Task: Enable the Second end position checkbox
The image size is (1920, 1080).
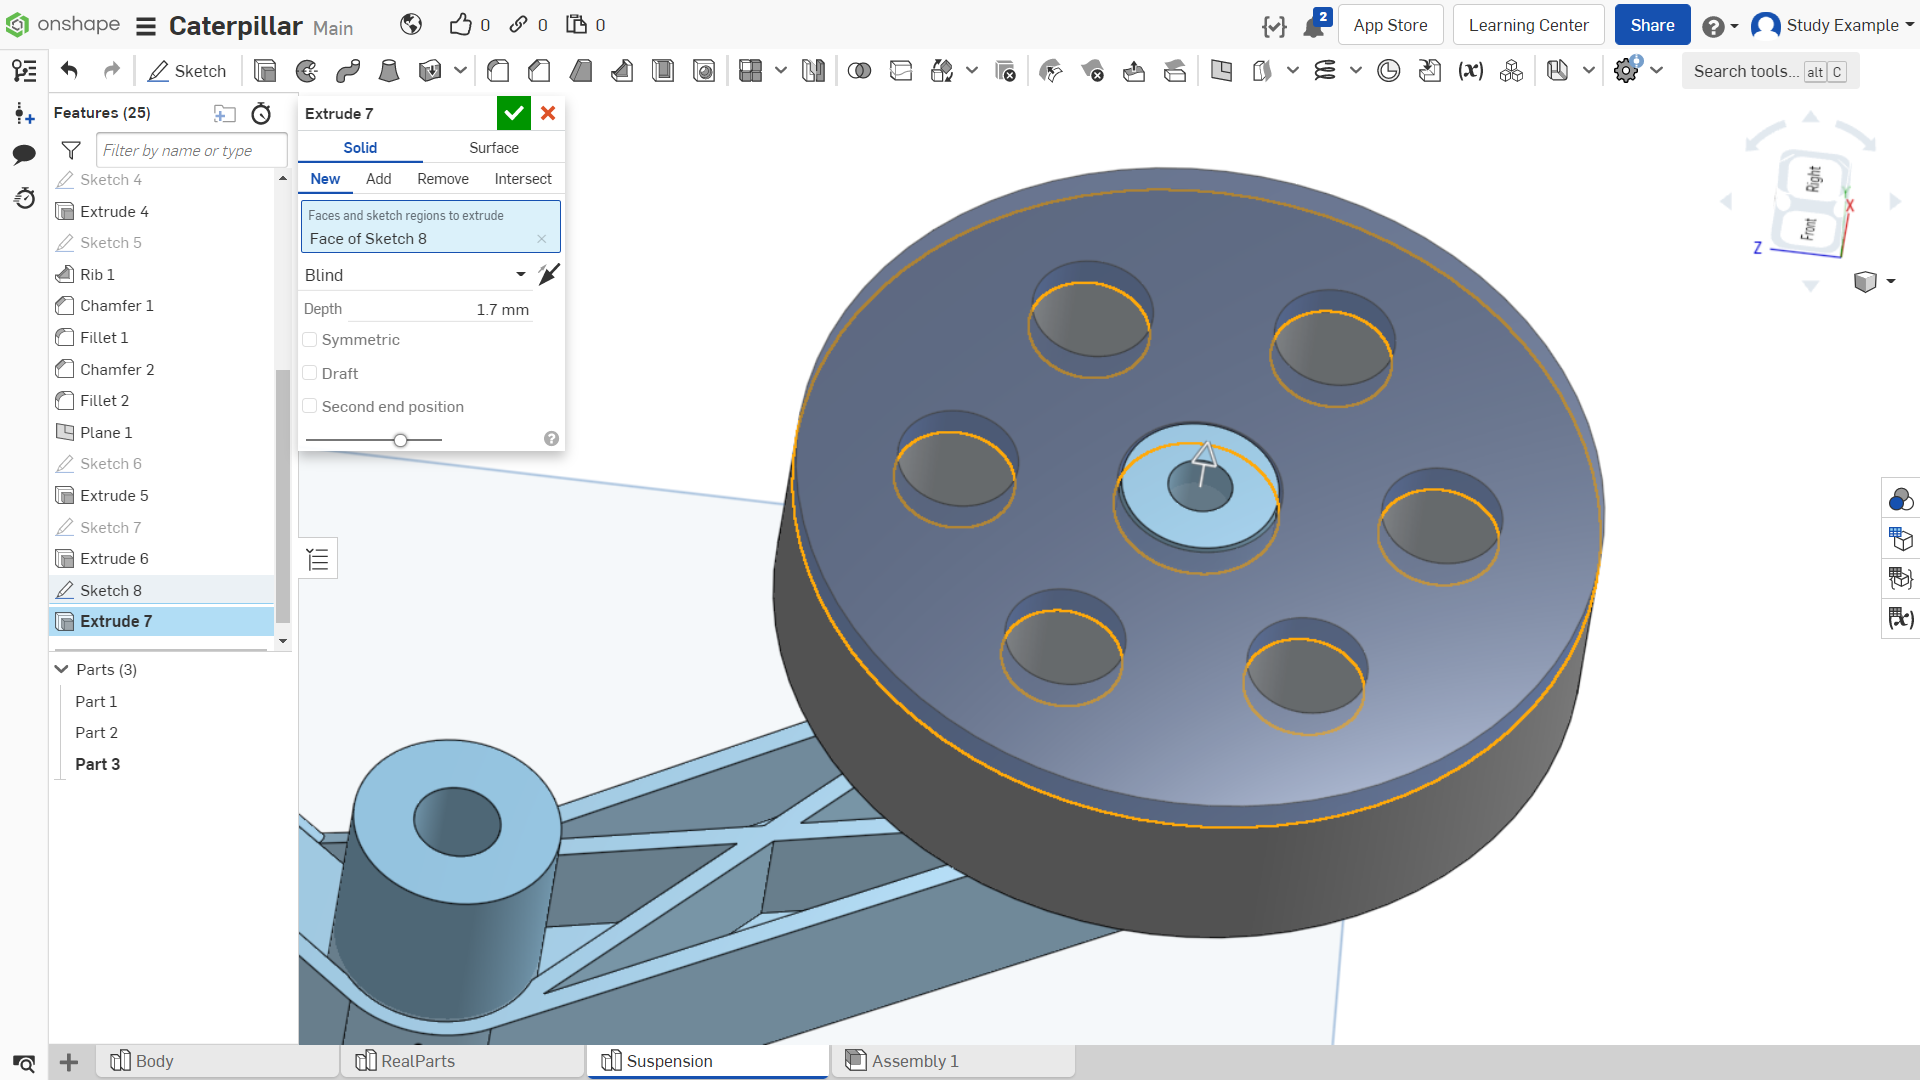Action: coord(310,406)
